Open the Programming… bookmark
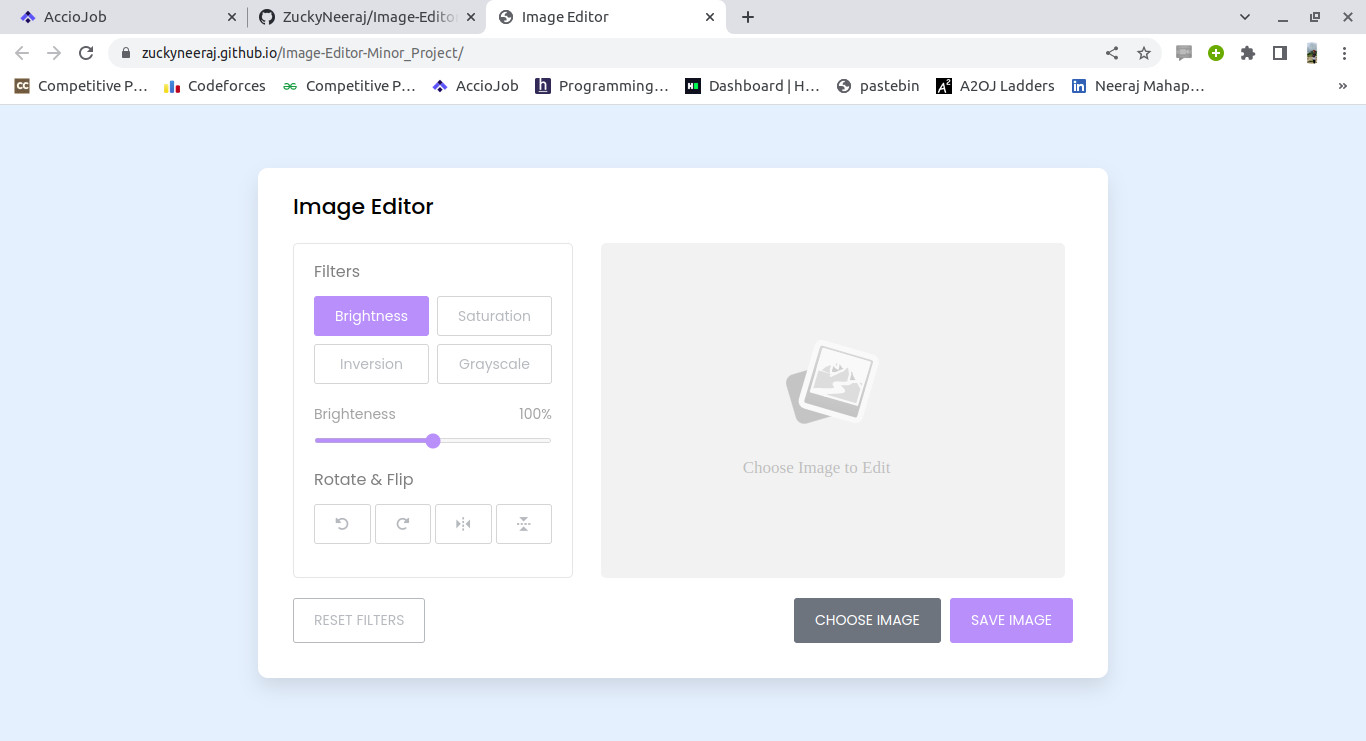The height and width of the screenshot is (741, 1366). click(x=602, y=86)
